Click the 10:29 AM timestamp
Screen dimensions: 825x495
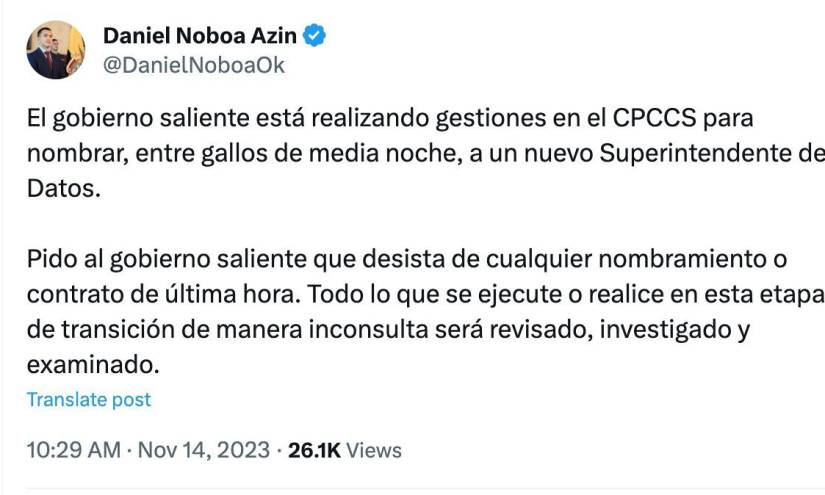click(71, 450)
